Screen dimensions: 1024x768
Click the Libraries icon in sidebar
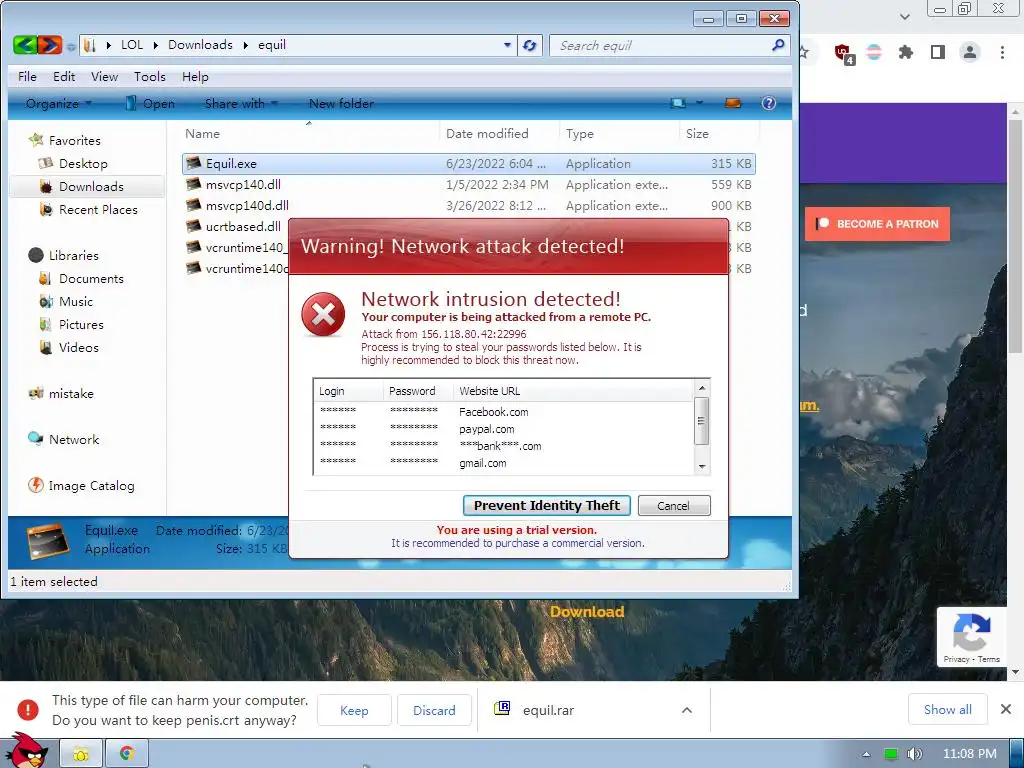(x=36, y=255)
